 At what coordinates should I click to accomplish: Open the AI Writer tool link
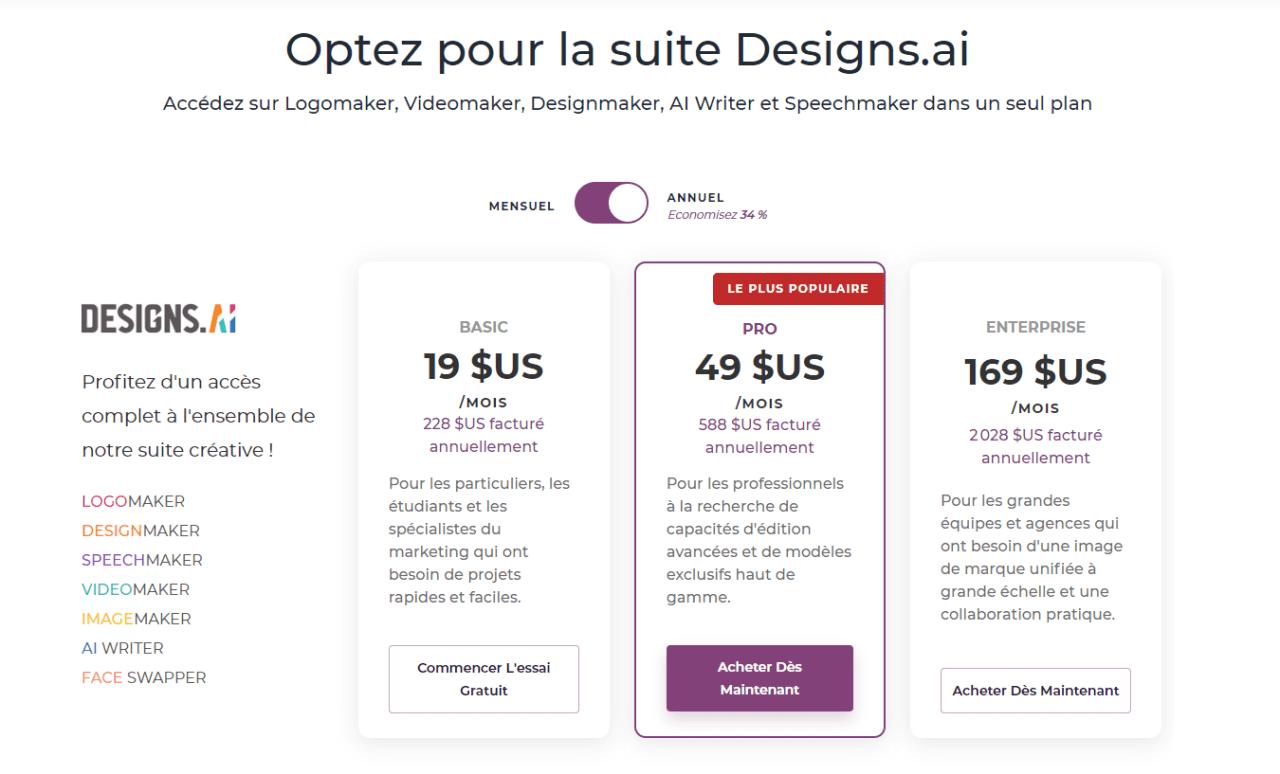pyautogui.click(x=122, y=647)
